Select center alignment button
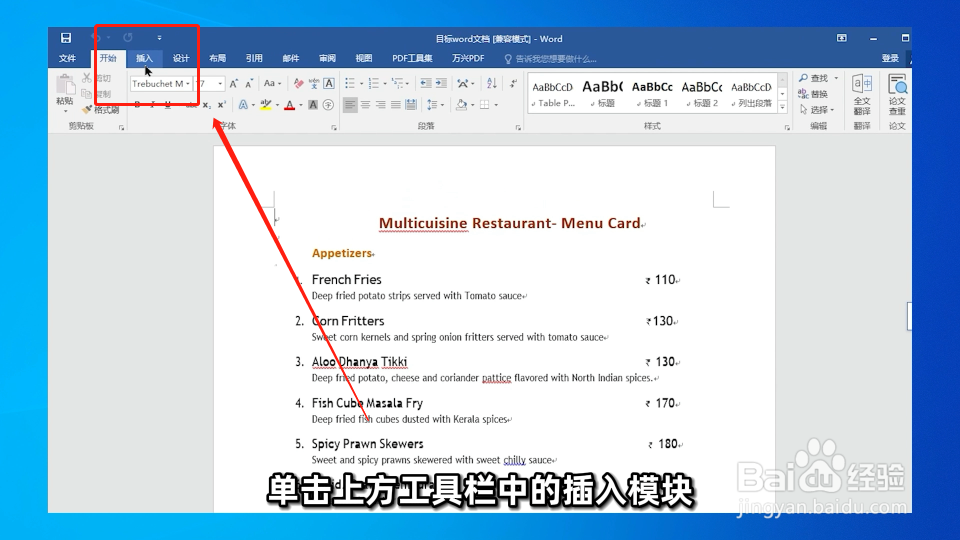Image resolution: width=960 pixels, height=540 pixels. click(x=365, y=105)
